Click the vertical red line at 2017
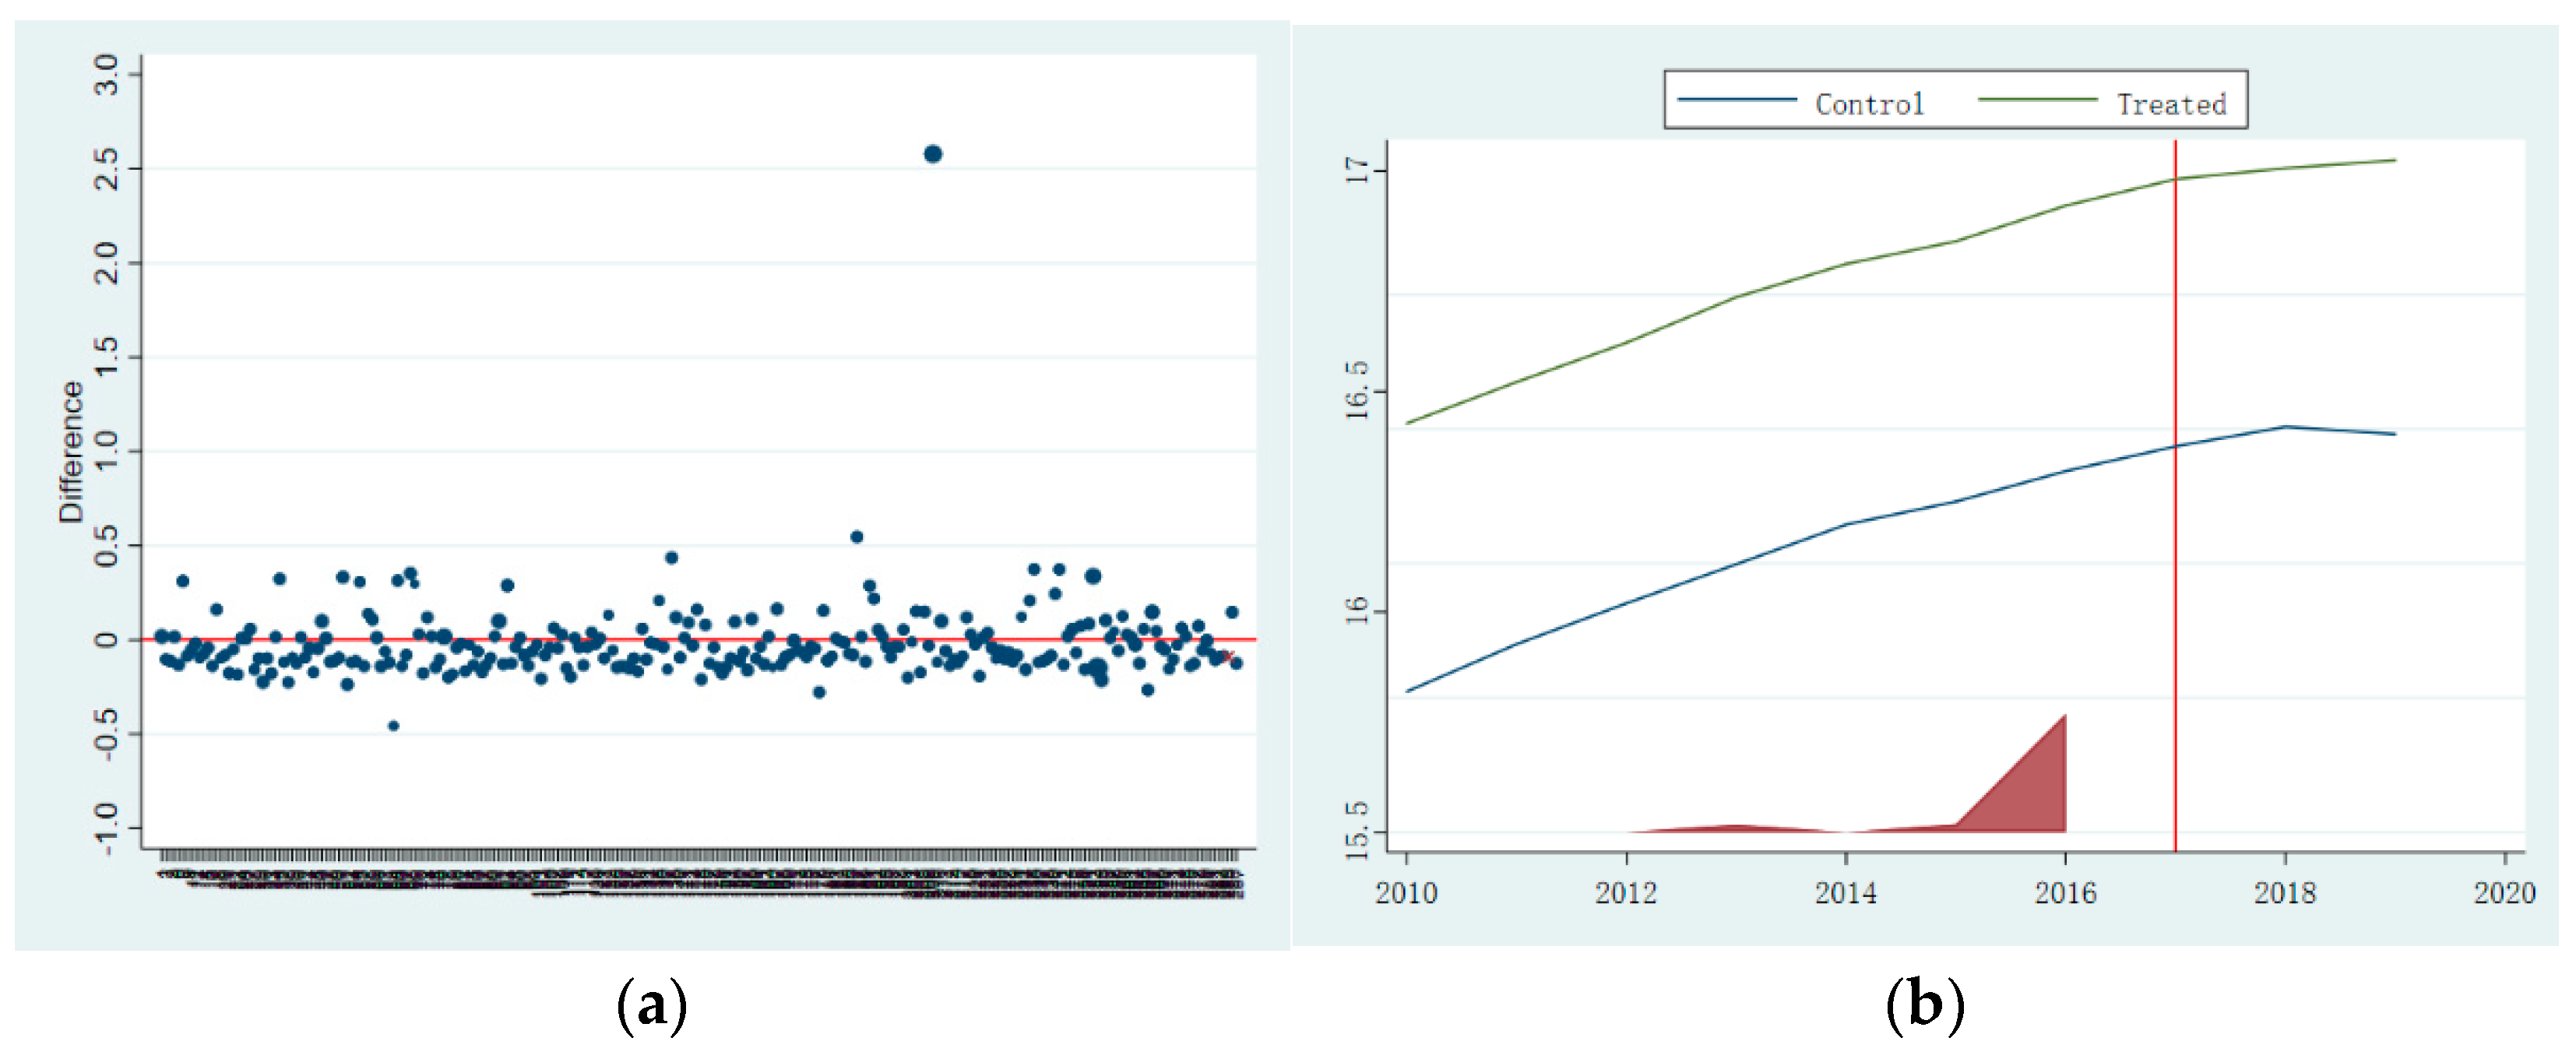The width and height of the screenshot is (2576, 1059). (x=2175, y=497)
